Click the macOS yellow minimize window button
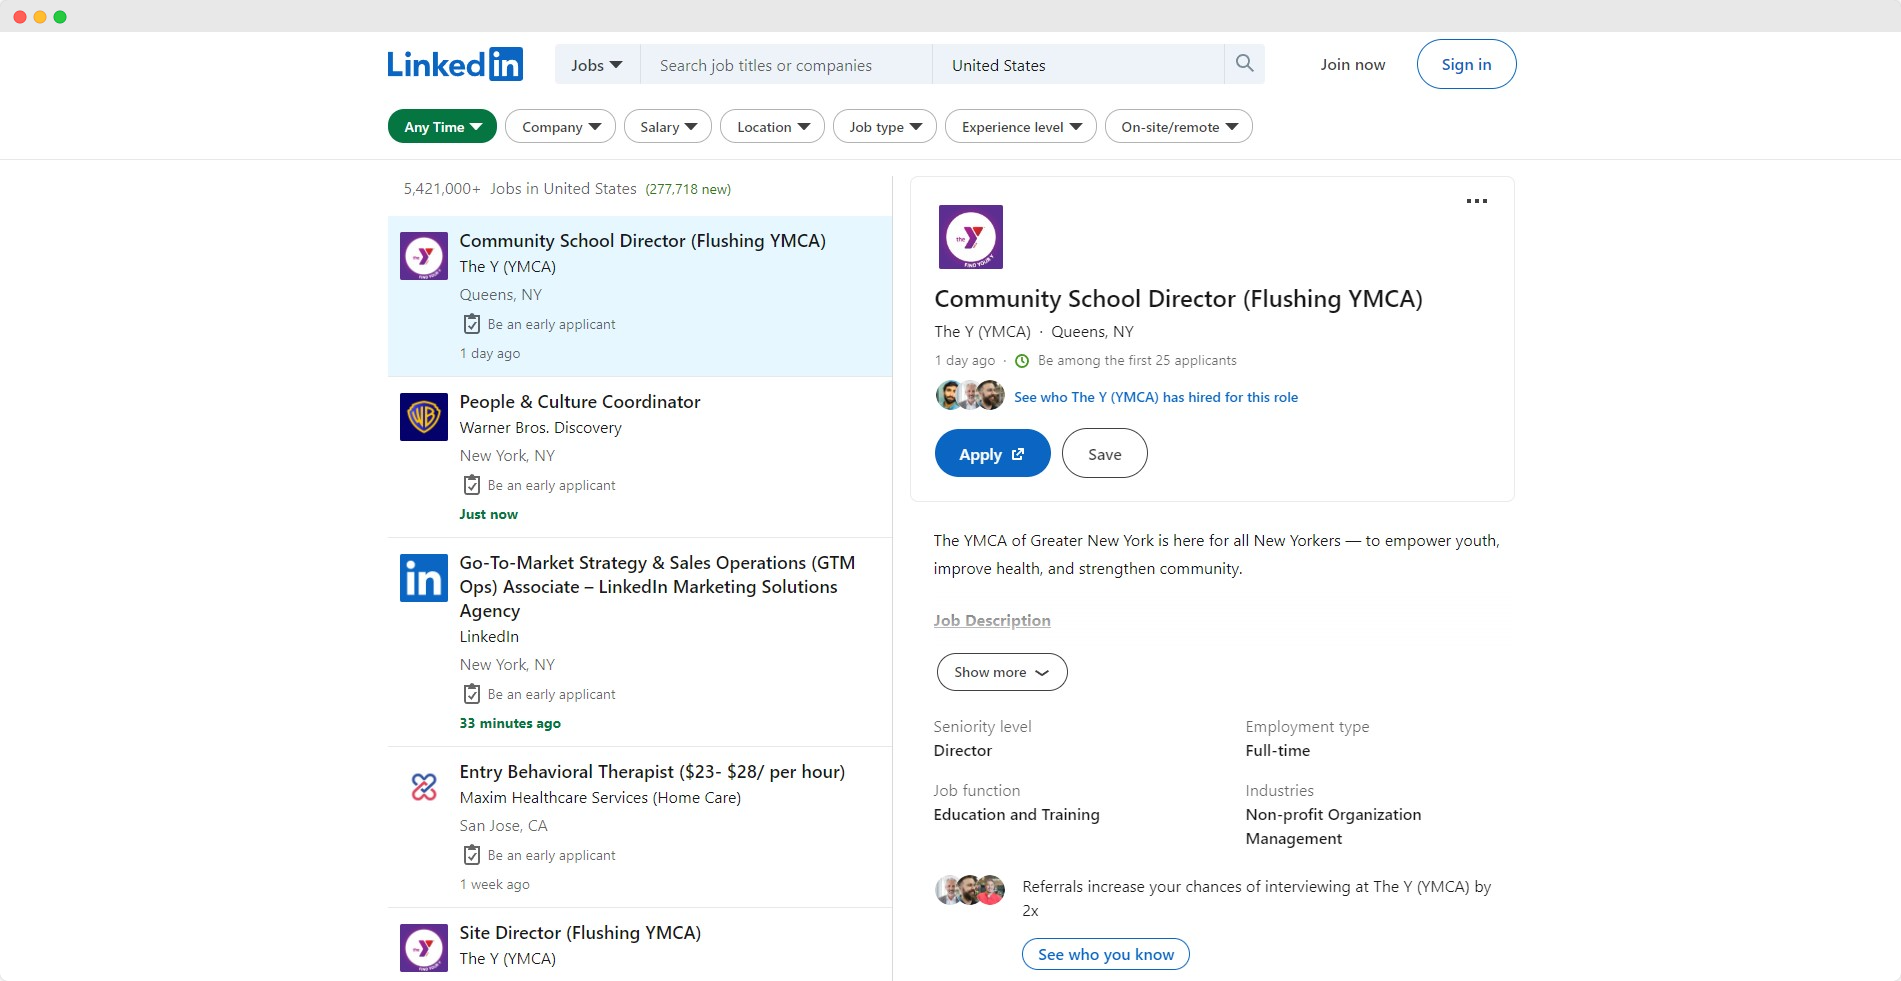This screenshot has width=1901, height=981. [x=40, y=17]
